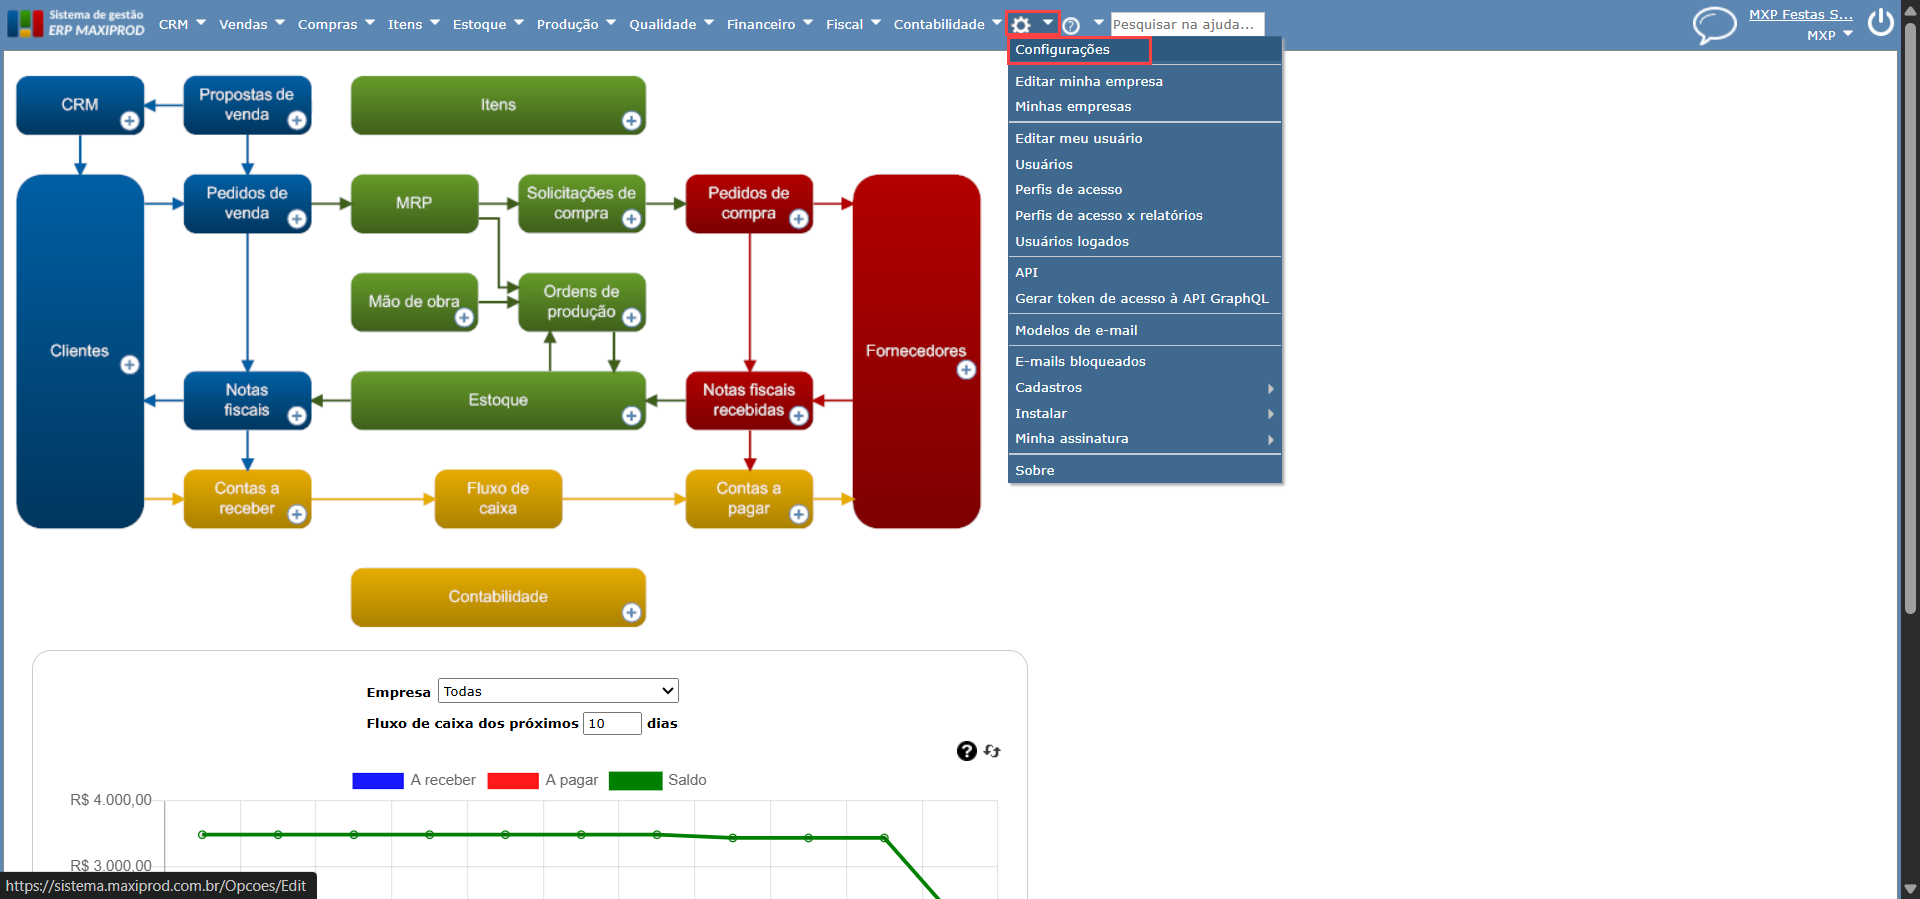
Task: Click the chart help question mark icon
Action: [x=966, y=751]
